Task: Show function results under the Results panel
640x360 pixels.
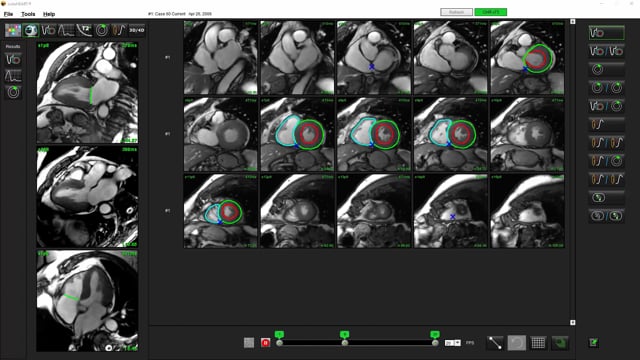Action: tap(13, 60)
